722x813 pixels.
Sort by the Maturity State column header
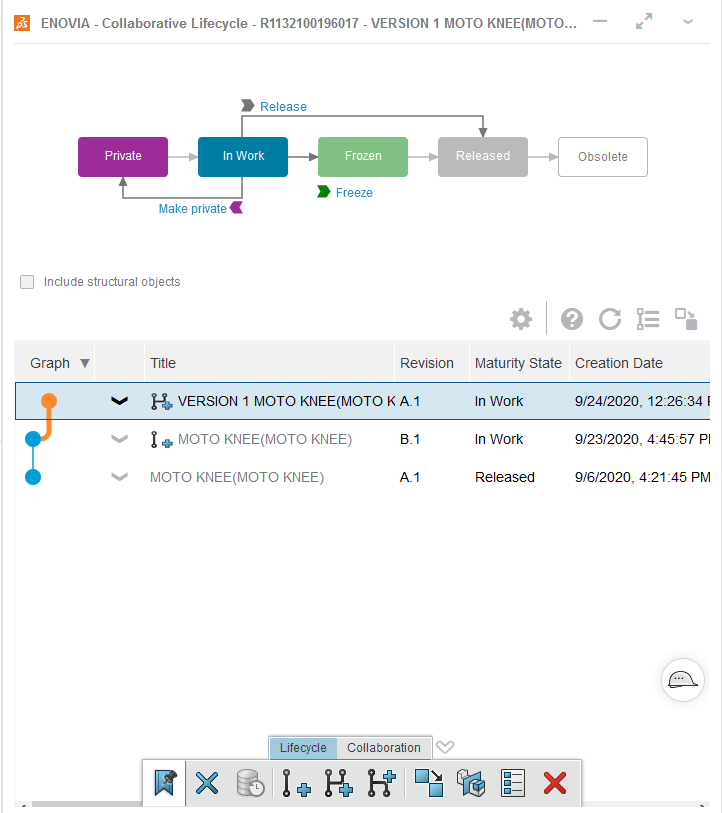pos(520,363)
